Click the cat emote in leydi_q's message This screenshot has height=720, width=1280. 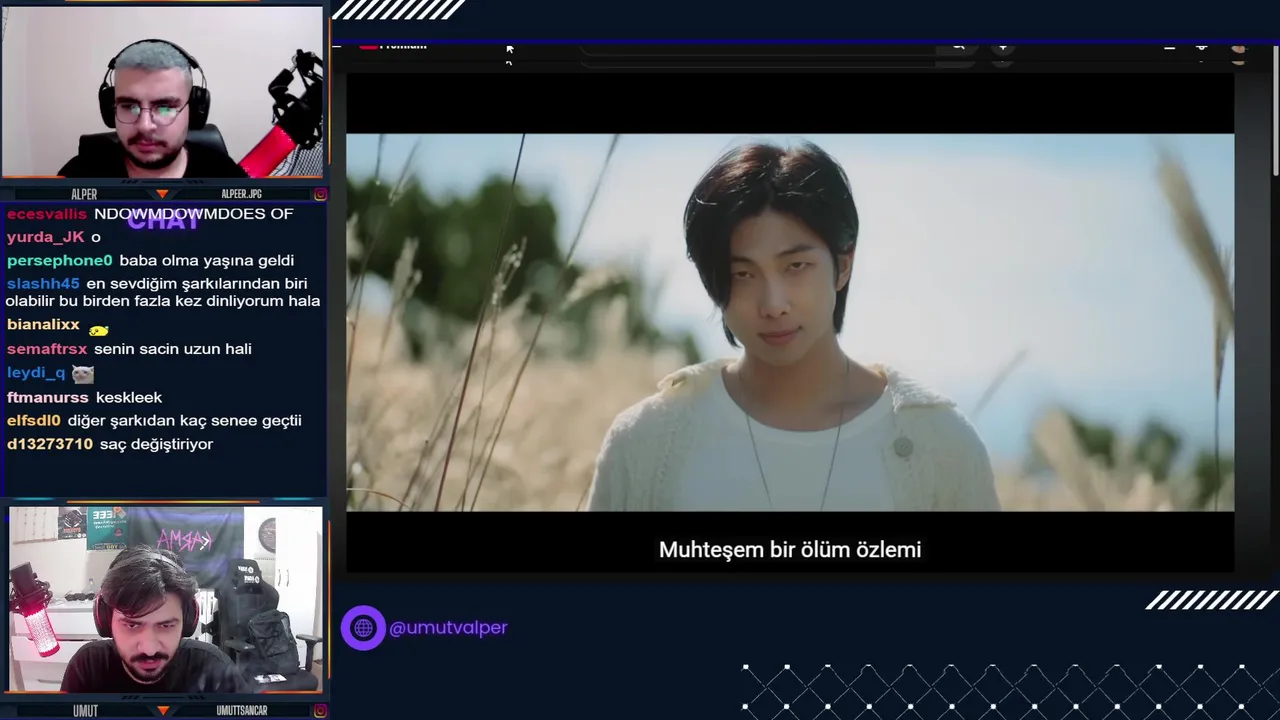(83, 374)
